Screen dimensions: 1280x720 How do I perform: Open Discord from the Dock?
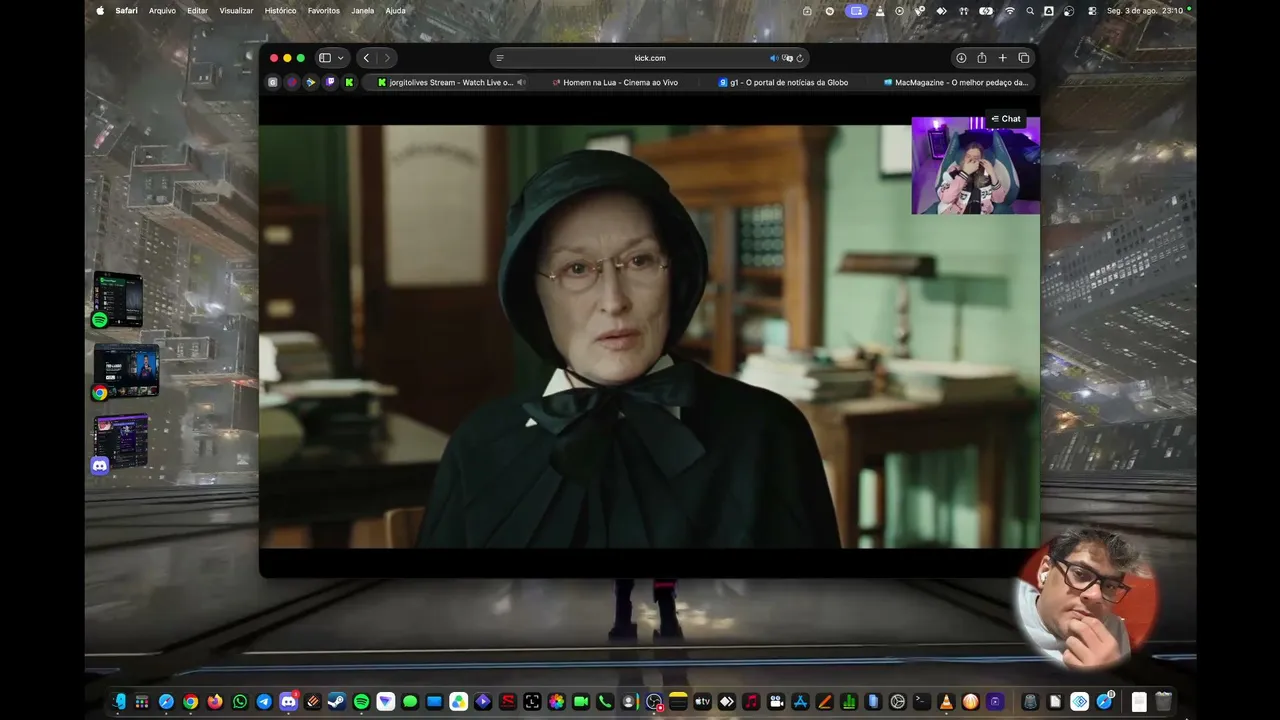click(x=288, y=702)
